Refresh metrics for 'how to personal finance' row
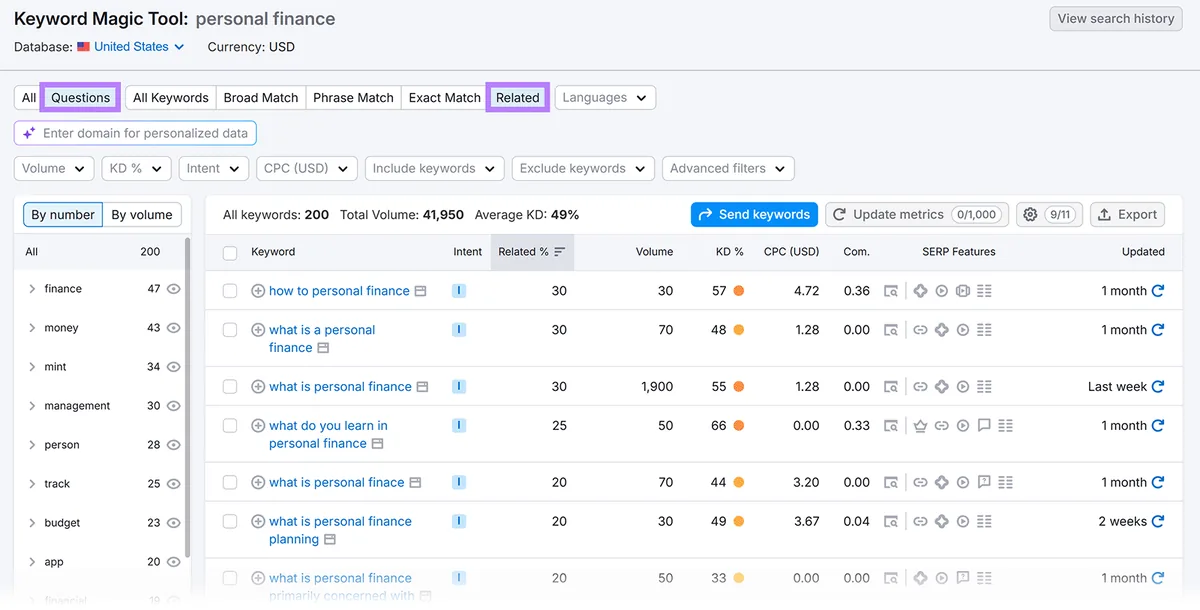 1158,291
